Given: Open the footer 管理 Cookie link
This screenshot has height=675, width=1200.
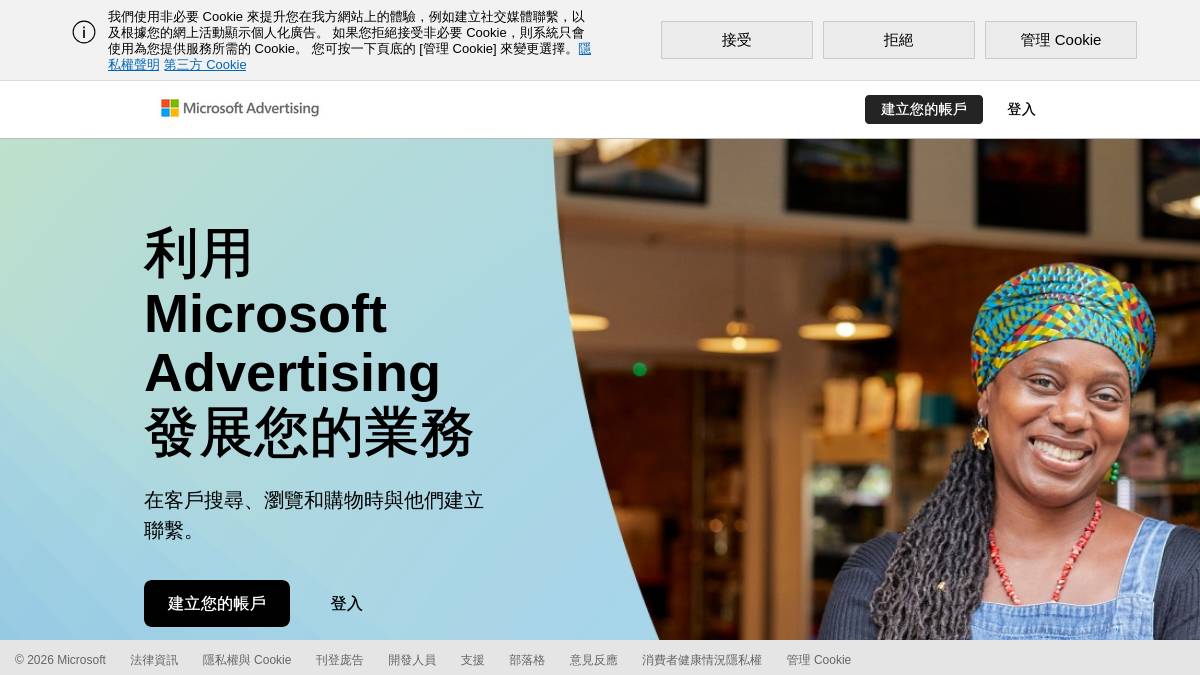Looking at the screenshot, I should [x=818, y=660].
